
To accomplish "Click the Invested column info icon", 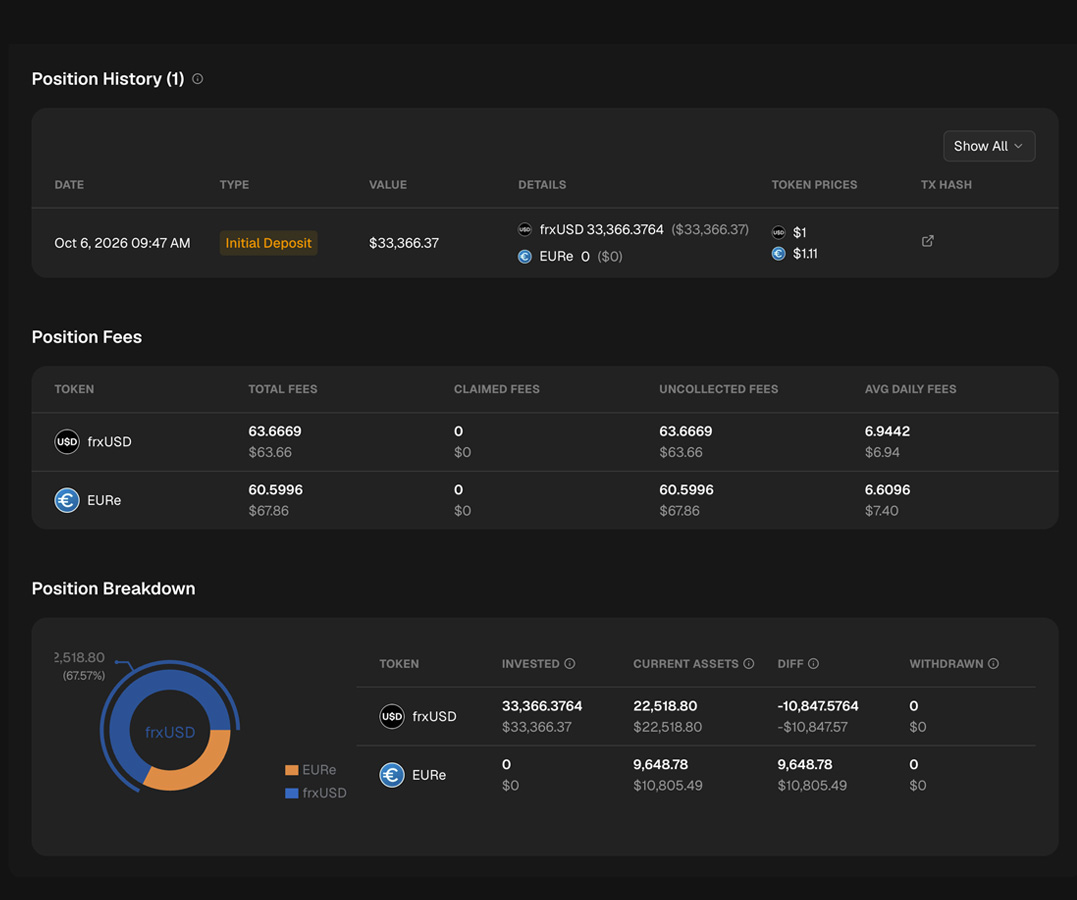I will tap(569, 664).
